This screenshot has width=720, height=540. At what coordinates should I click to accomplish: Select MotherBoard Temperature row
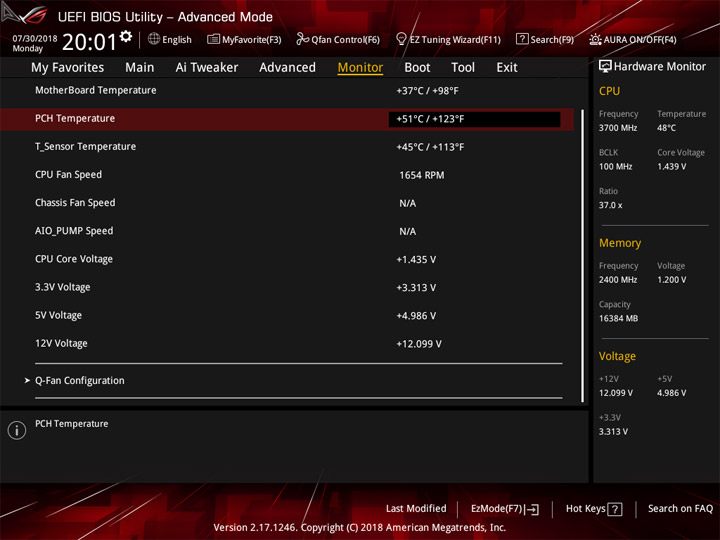coord(287,90)
